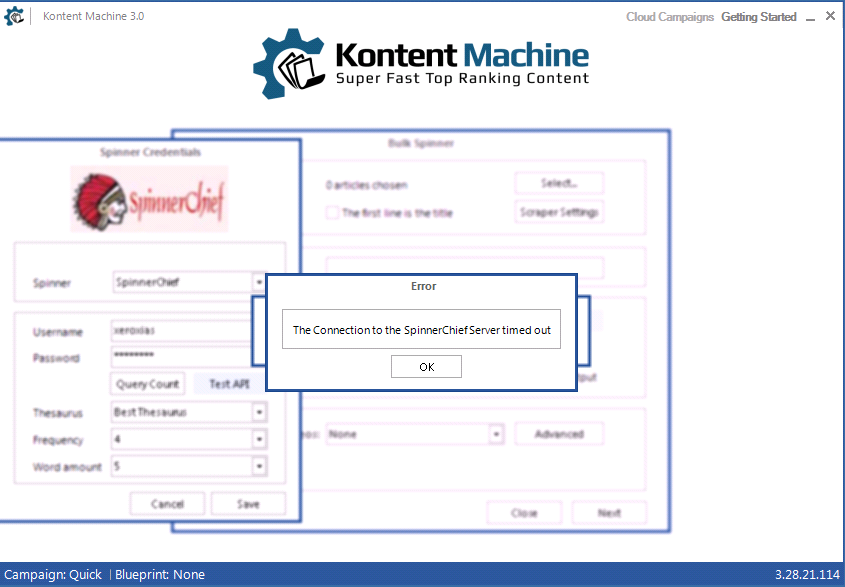The image size is (845, 587).
Task: Click the SpinnerChief logo image
Action: click(x=150, y=199)
